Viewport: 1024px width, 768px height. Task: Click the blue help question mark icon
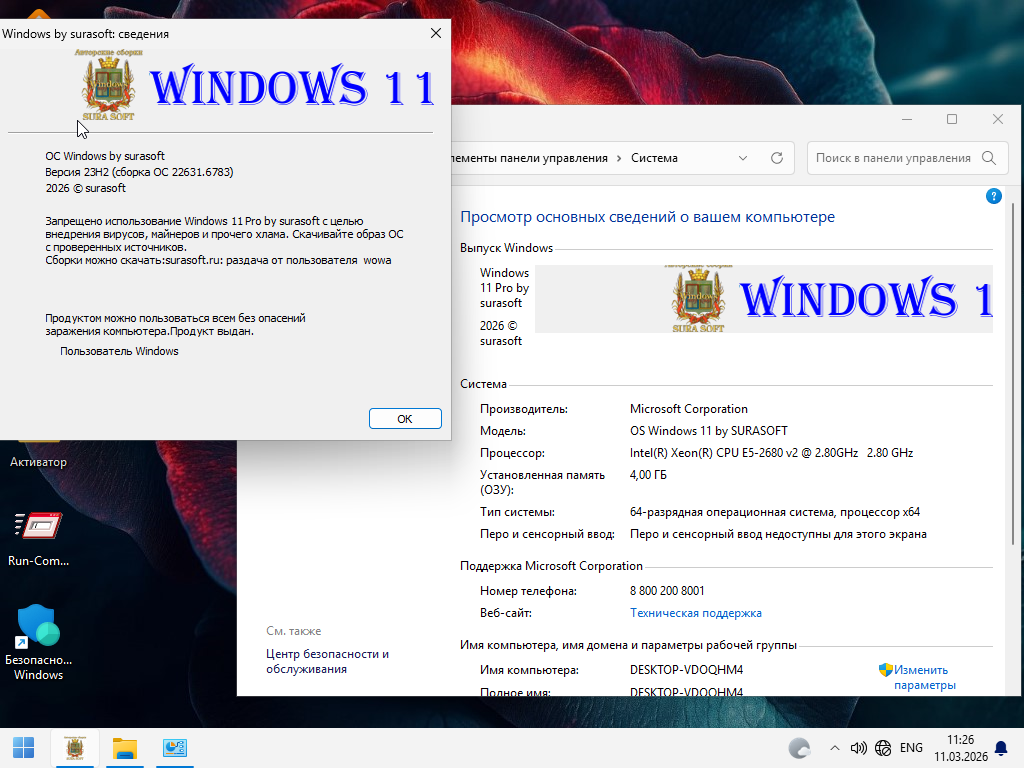coord(993,196)
